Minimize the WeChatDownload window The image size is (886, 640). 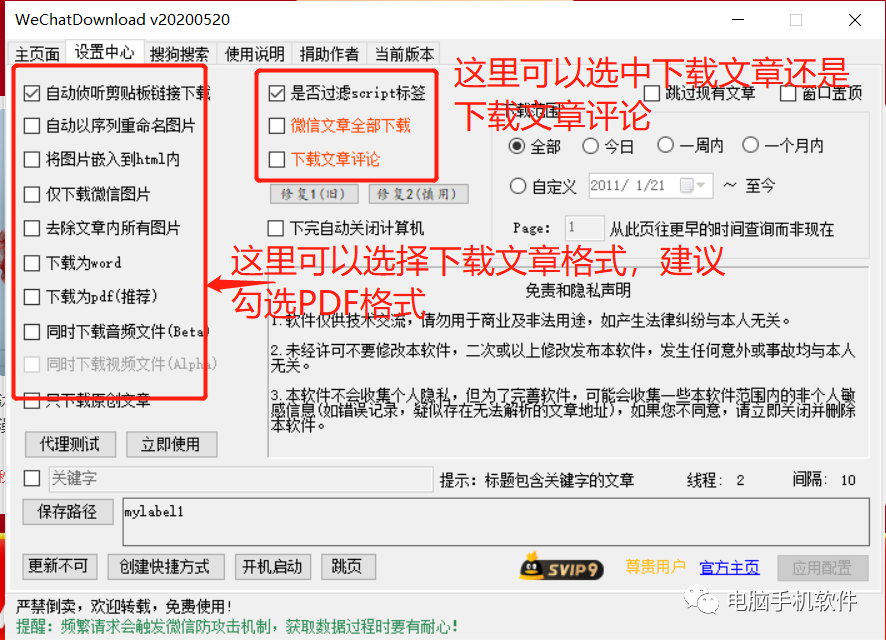click(x=738, y=20)
